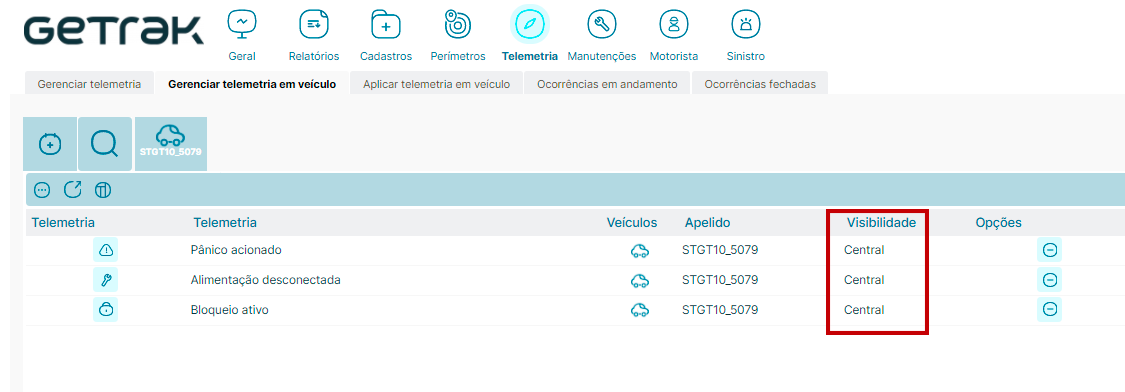This screenshot has width=1125, height=392.
Task: Remove the Pânico acionado telemetry row
Action: click(x=1049, y=250)
